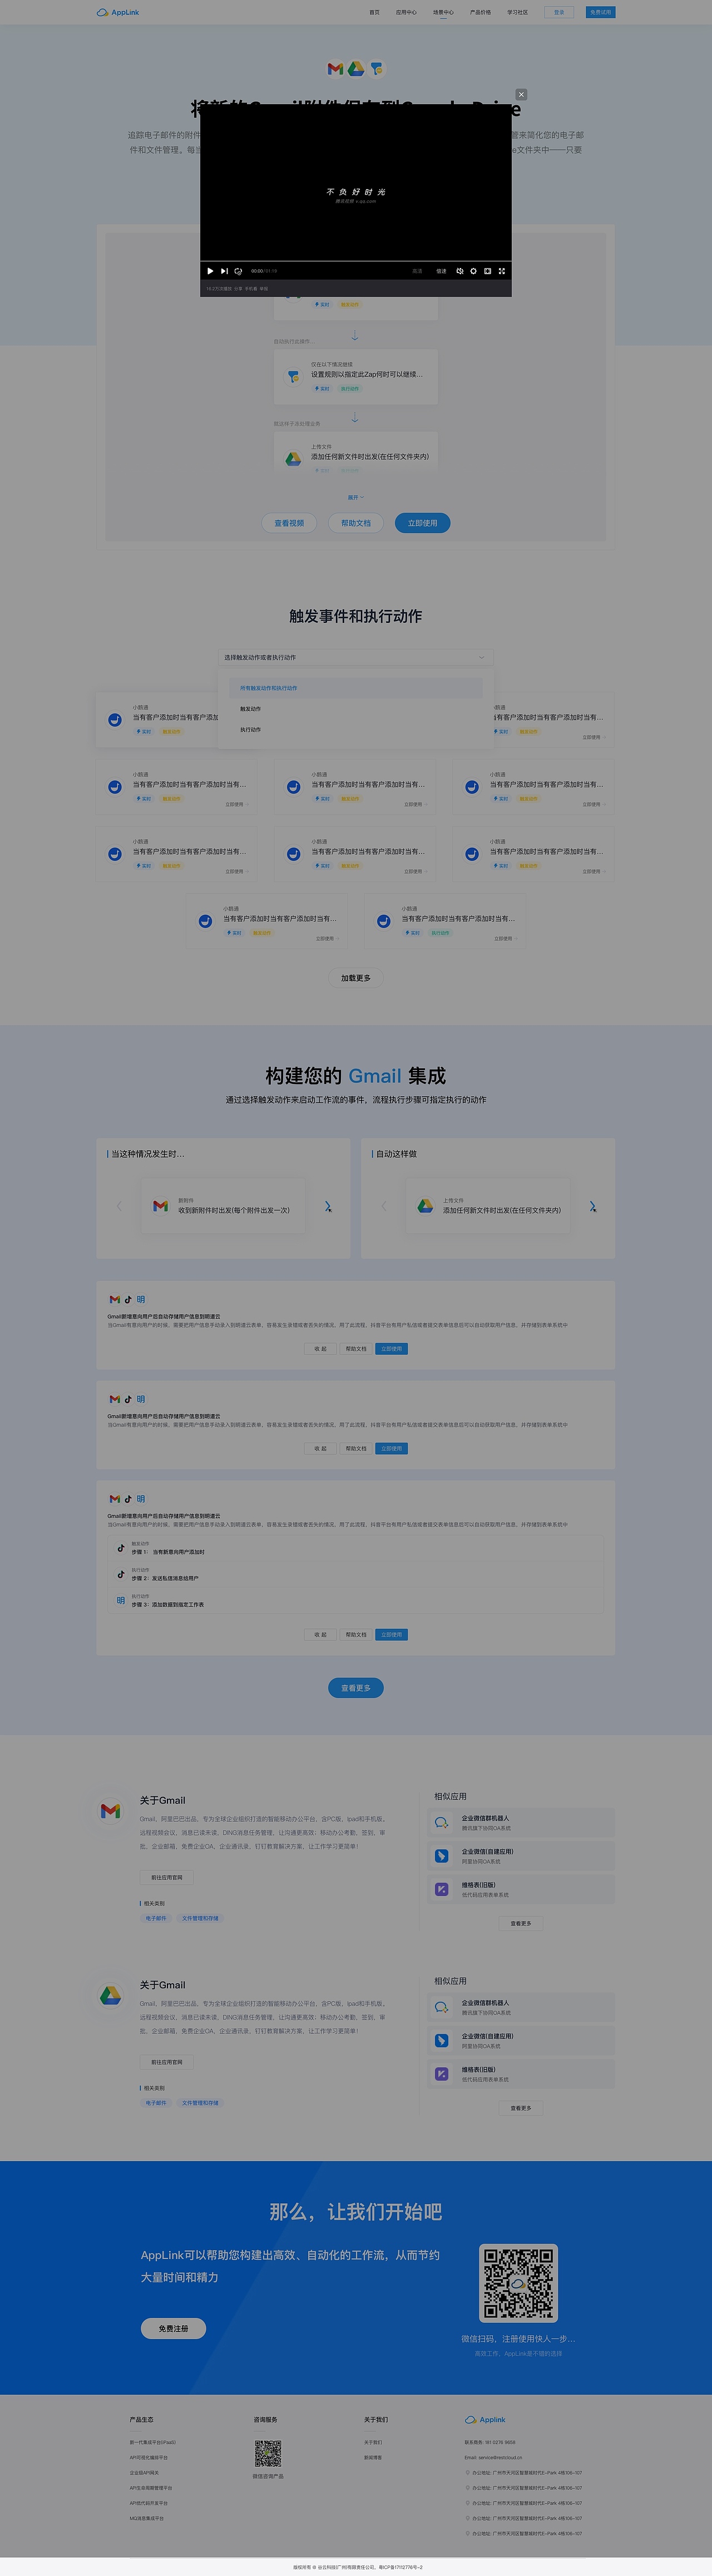Show previous trigger in 当这种情况发生时 carousel
Screen dimensions: 712x2576
pos(120,1206)
